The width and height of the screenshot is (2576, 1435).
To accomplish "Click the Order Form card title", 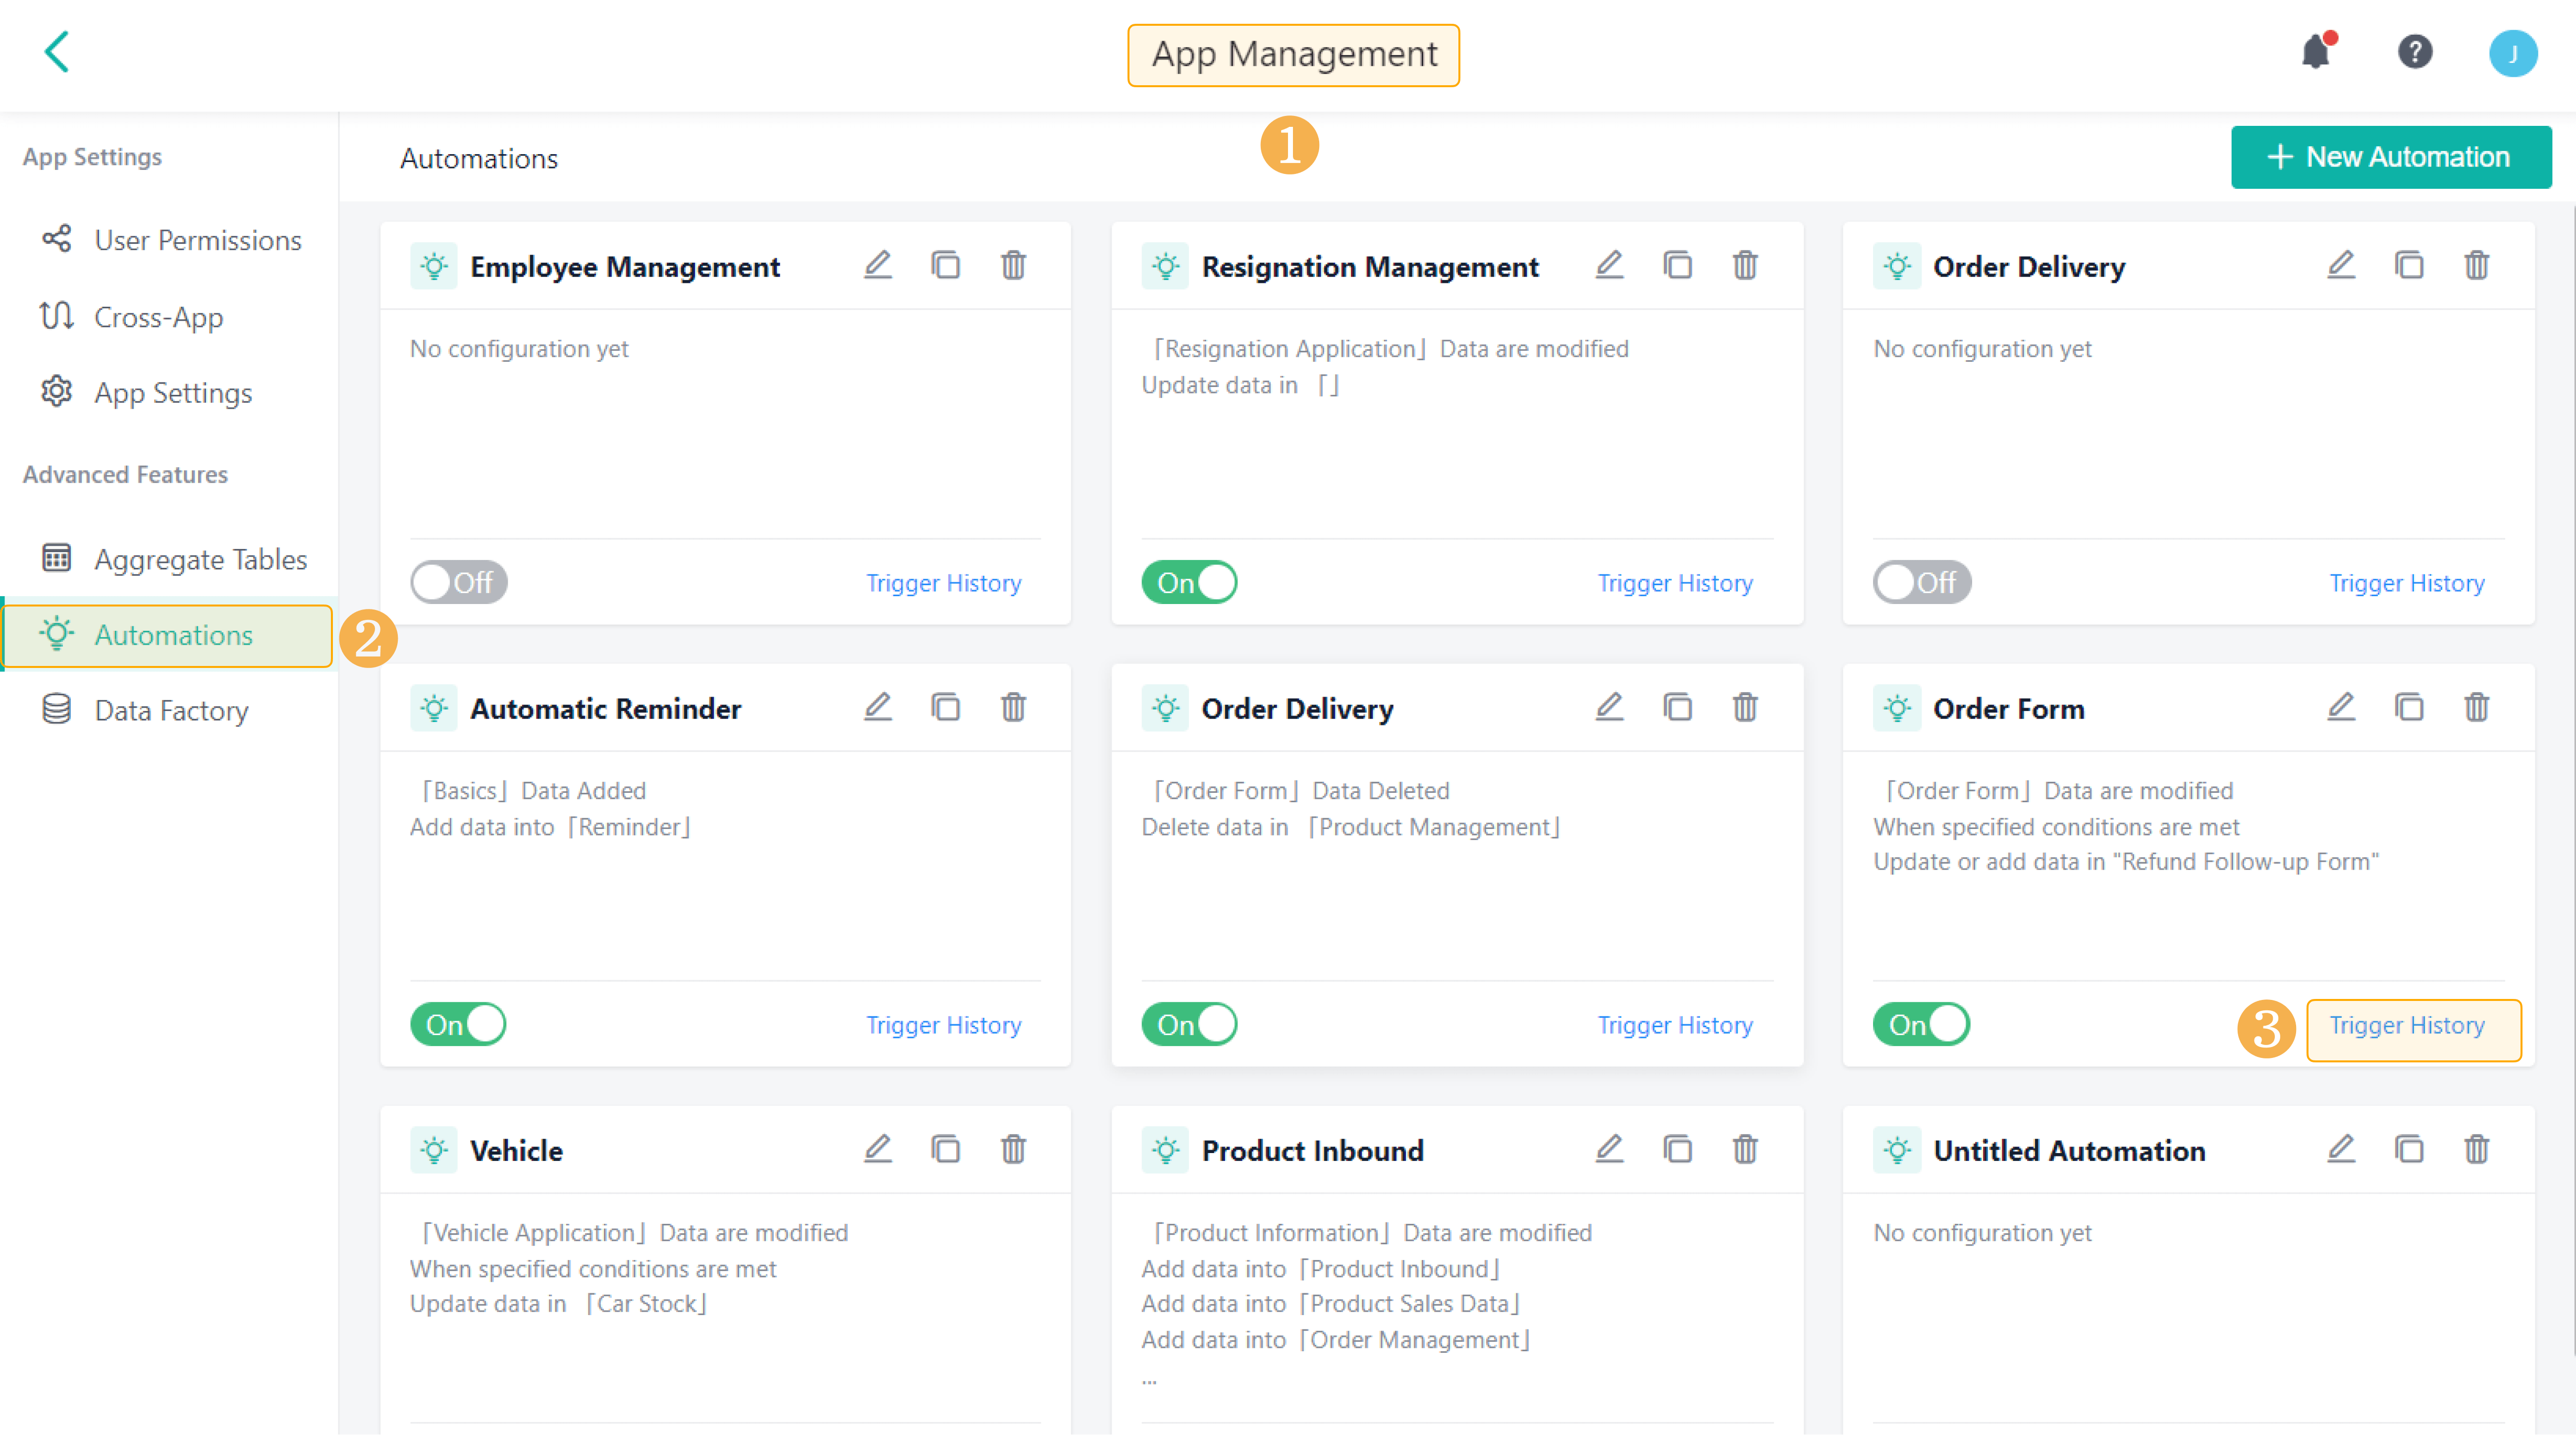I will point(2009,709).
